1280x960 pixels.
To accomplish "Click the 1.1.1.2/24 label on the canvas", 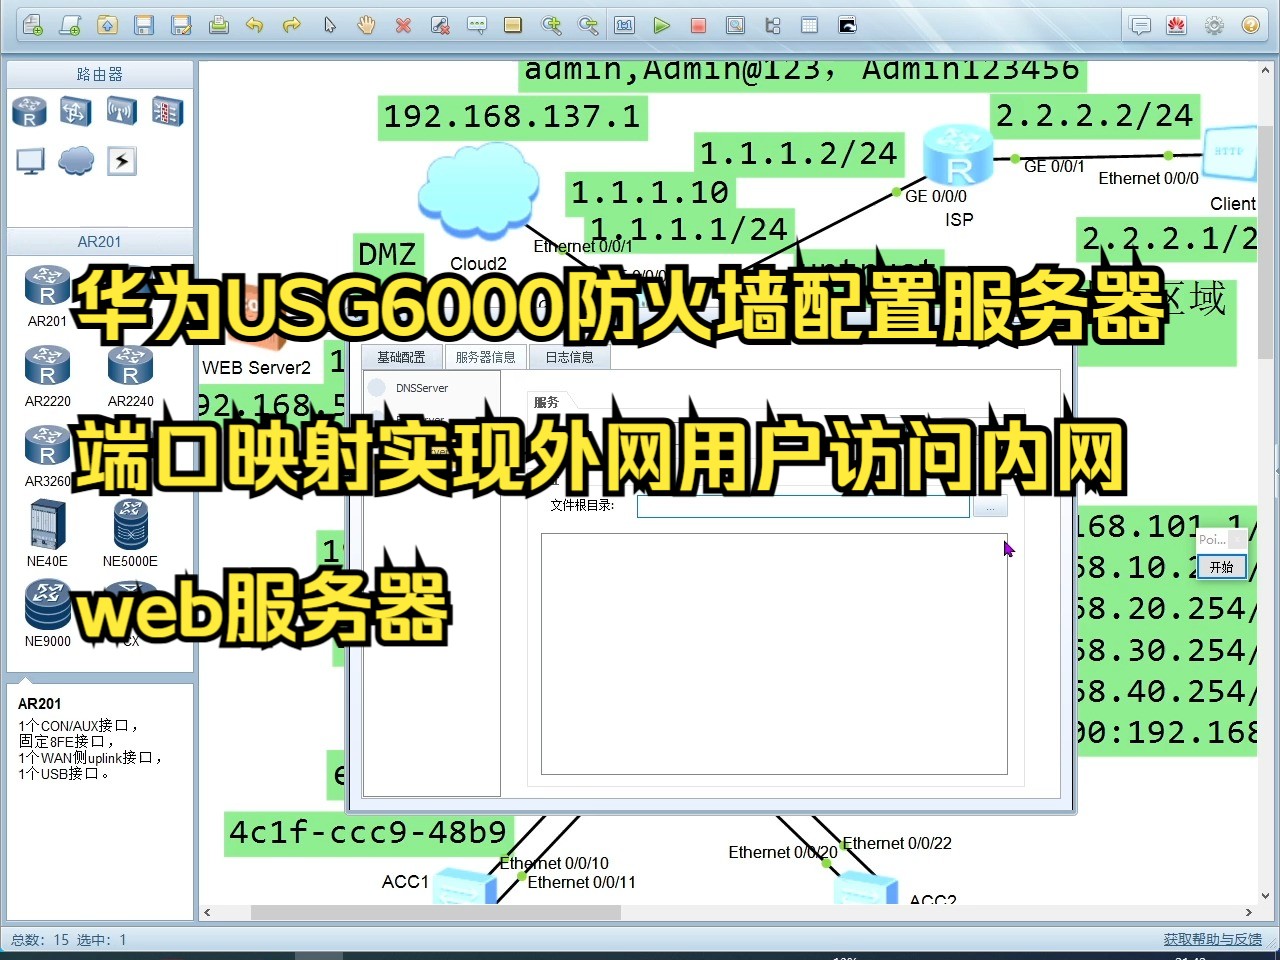I will 798,153.
